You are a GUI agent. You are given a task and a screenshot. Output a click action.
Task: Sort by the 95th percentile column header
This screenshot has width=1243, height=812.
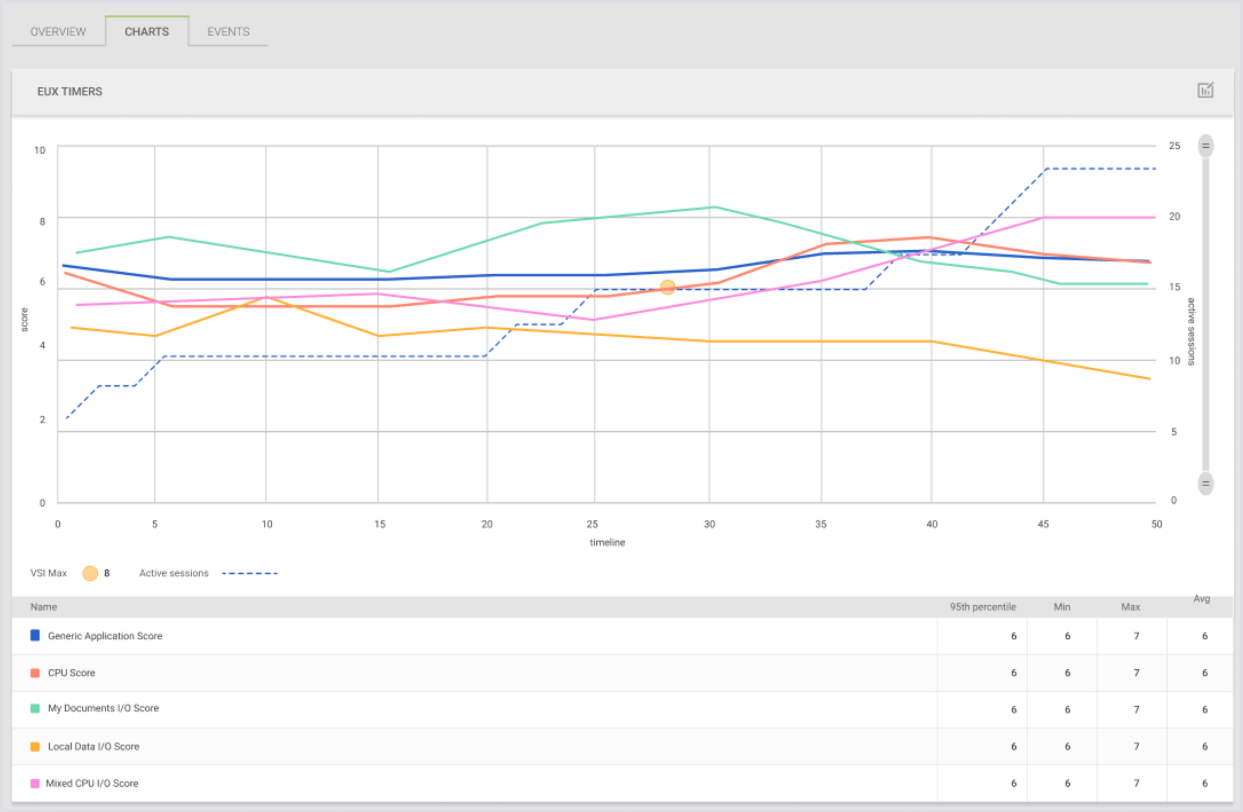click(982, 607)
